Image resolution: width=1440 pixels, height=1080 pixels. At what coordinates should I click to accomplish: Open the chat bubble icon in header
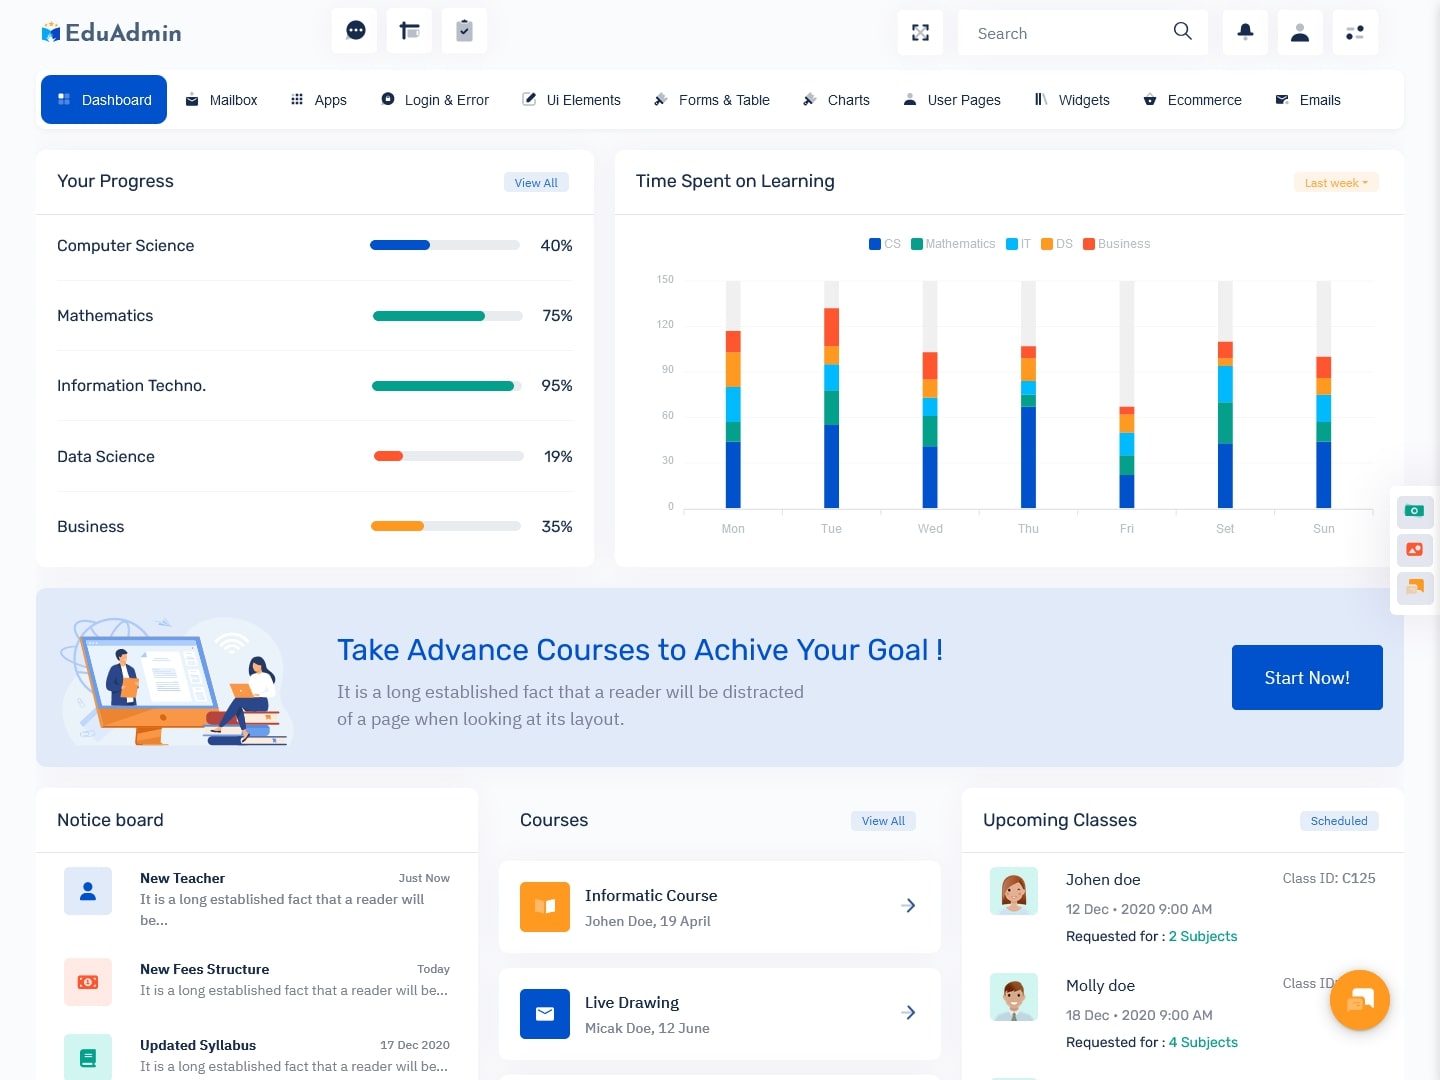tap(355, 31)
